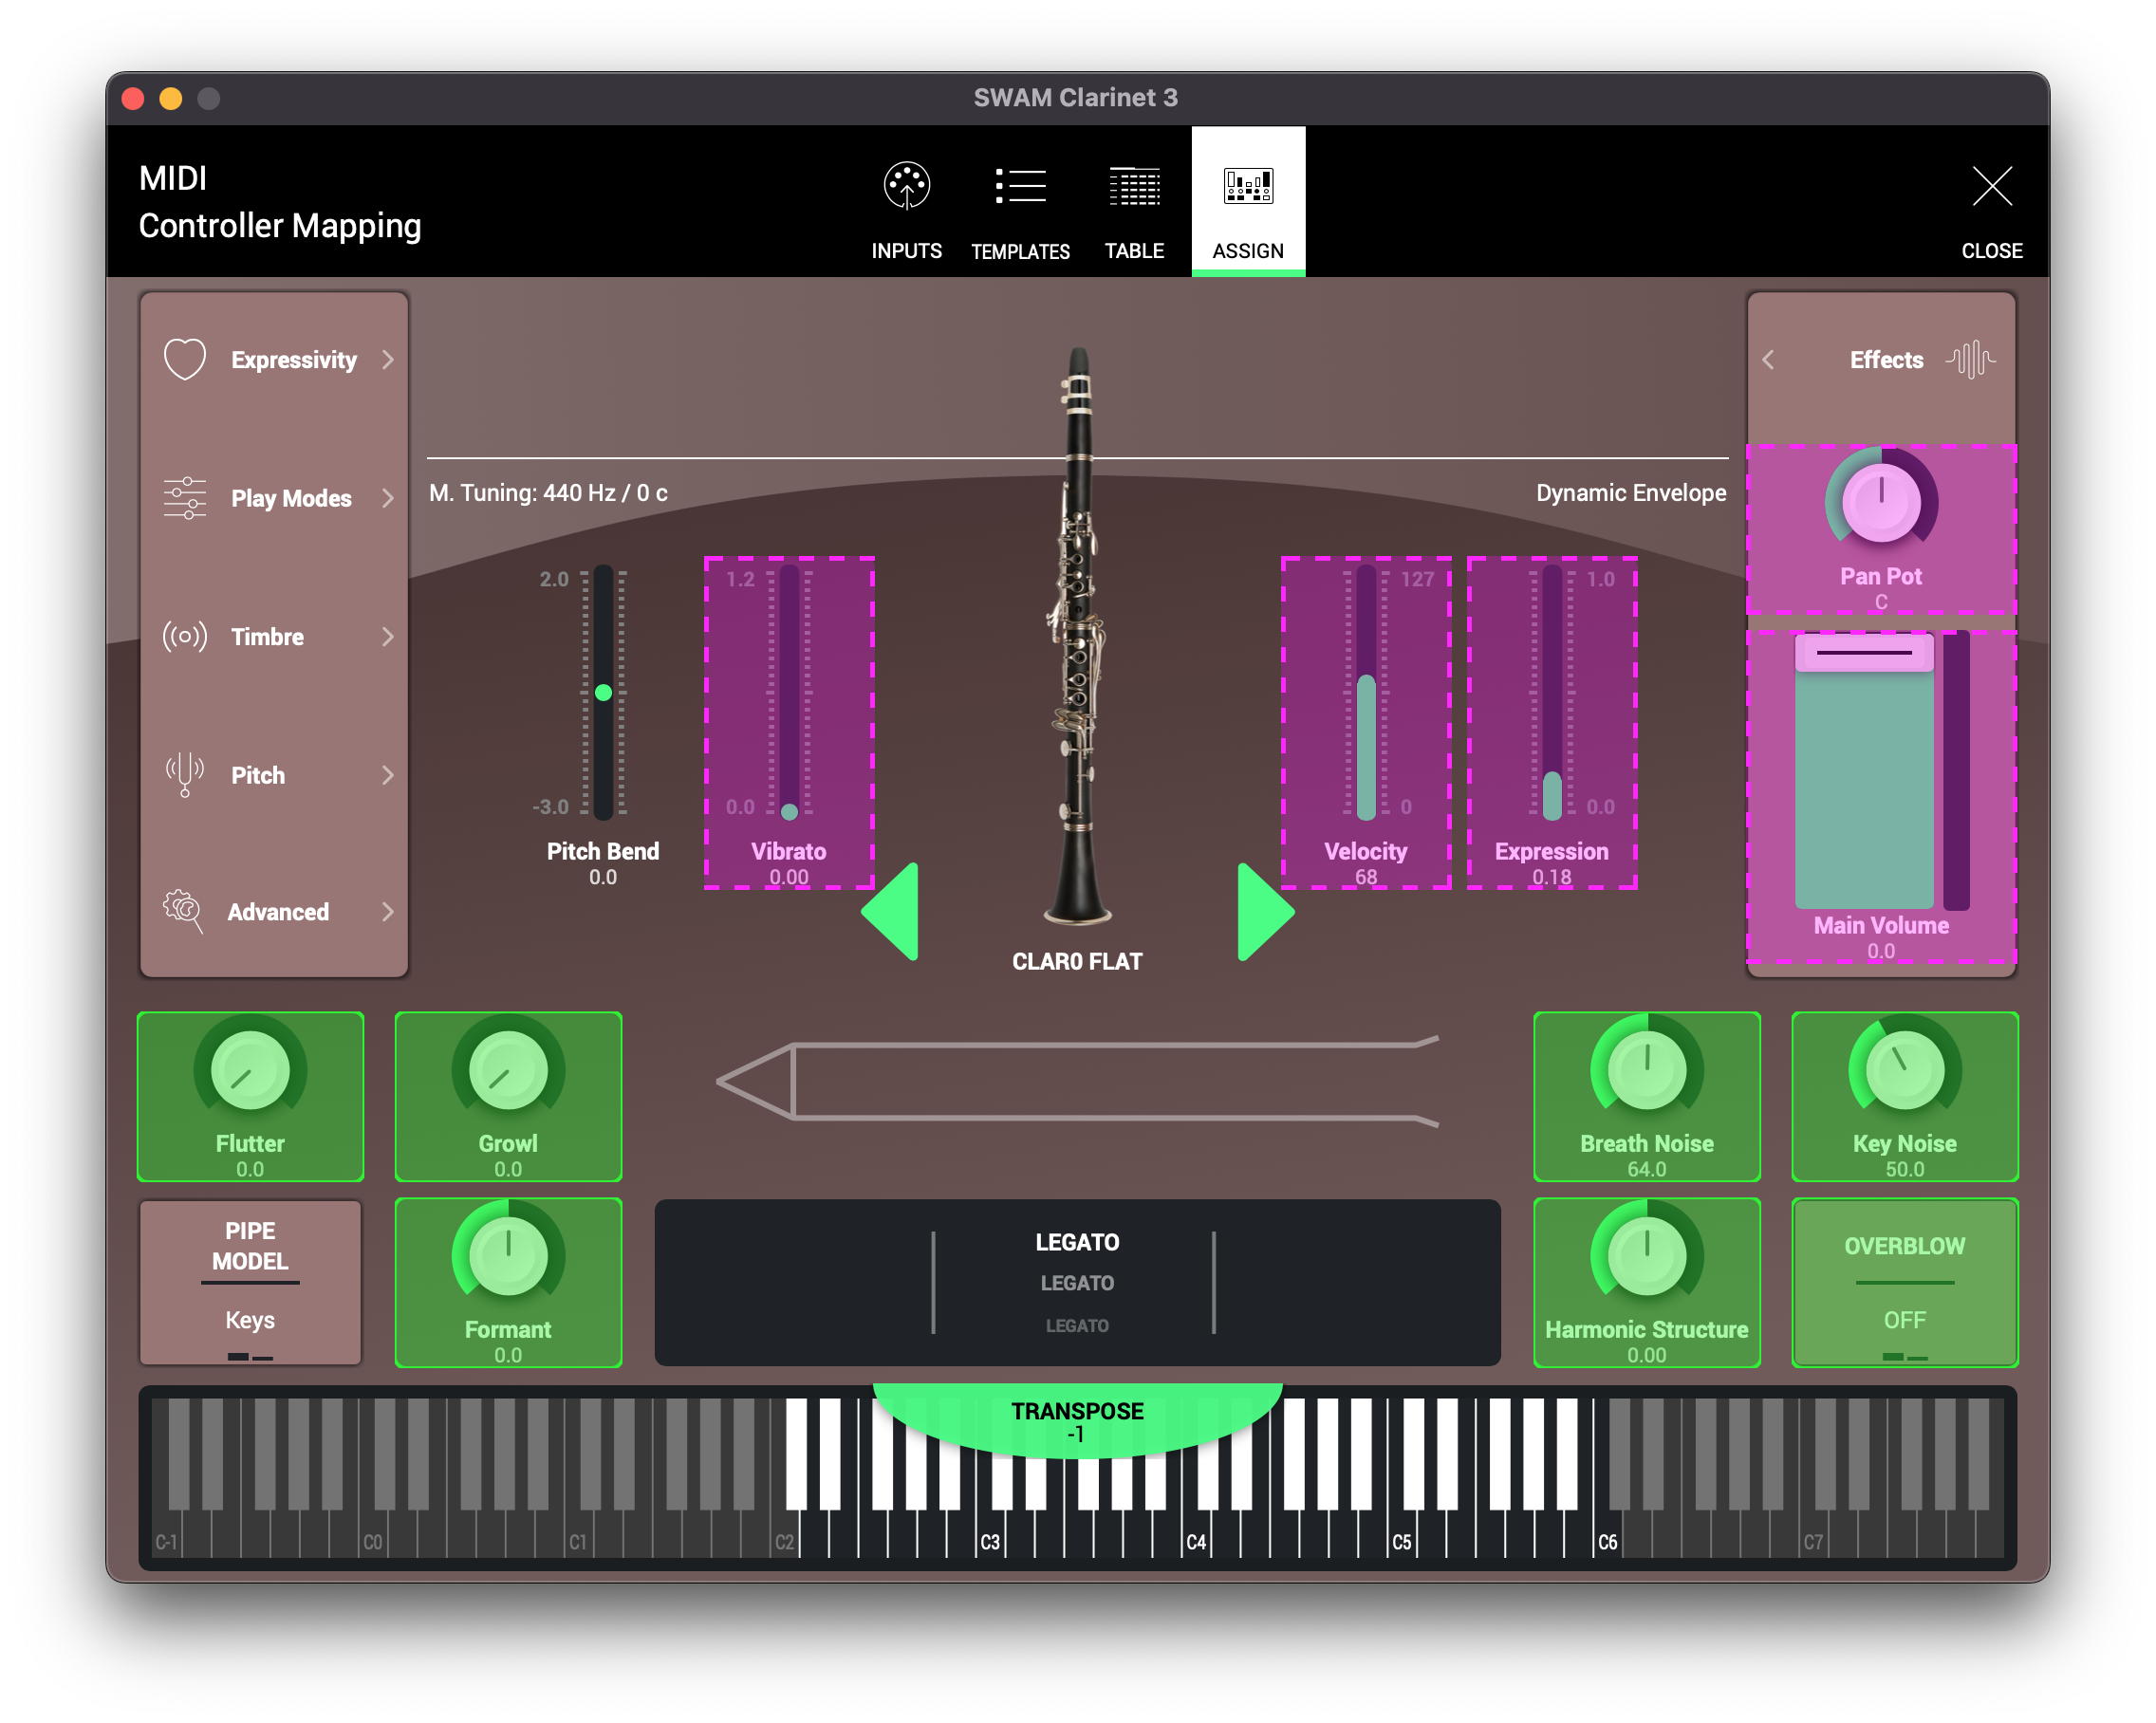Click the Play Modes sliders icon

185,498
